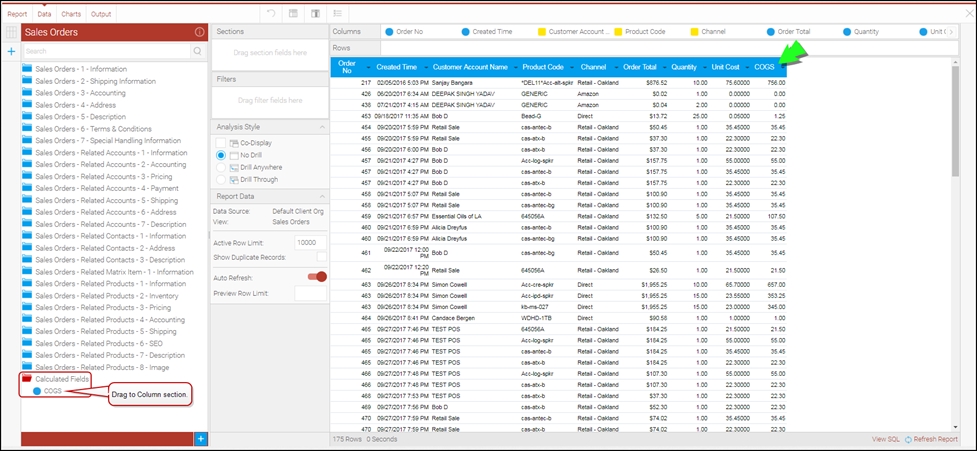Viewport: 977px width, 451px height.
Task: Click the Created Time field in Columns
Action: click(x=487, y=32)
